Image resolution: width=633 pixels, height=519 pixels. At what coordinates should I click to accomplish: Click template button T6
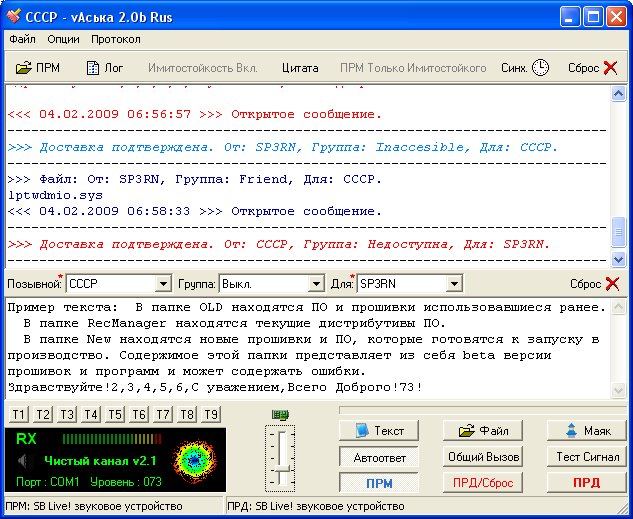click(139, 414)
